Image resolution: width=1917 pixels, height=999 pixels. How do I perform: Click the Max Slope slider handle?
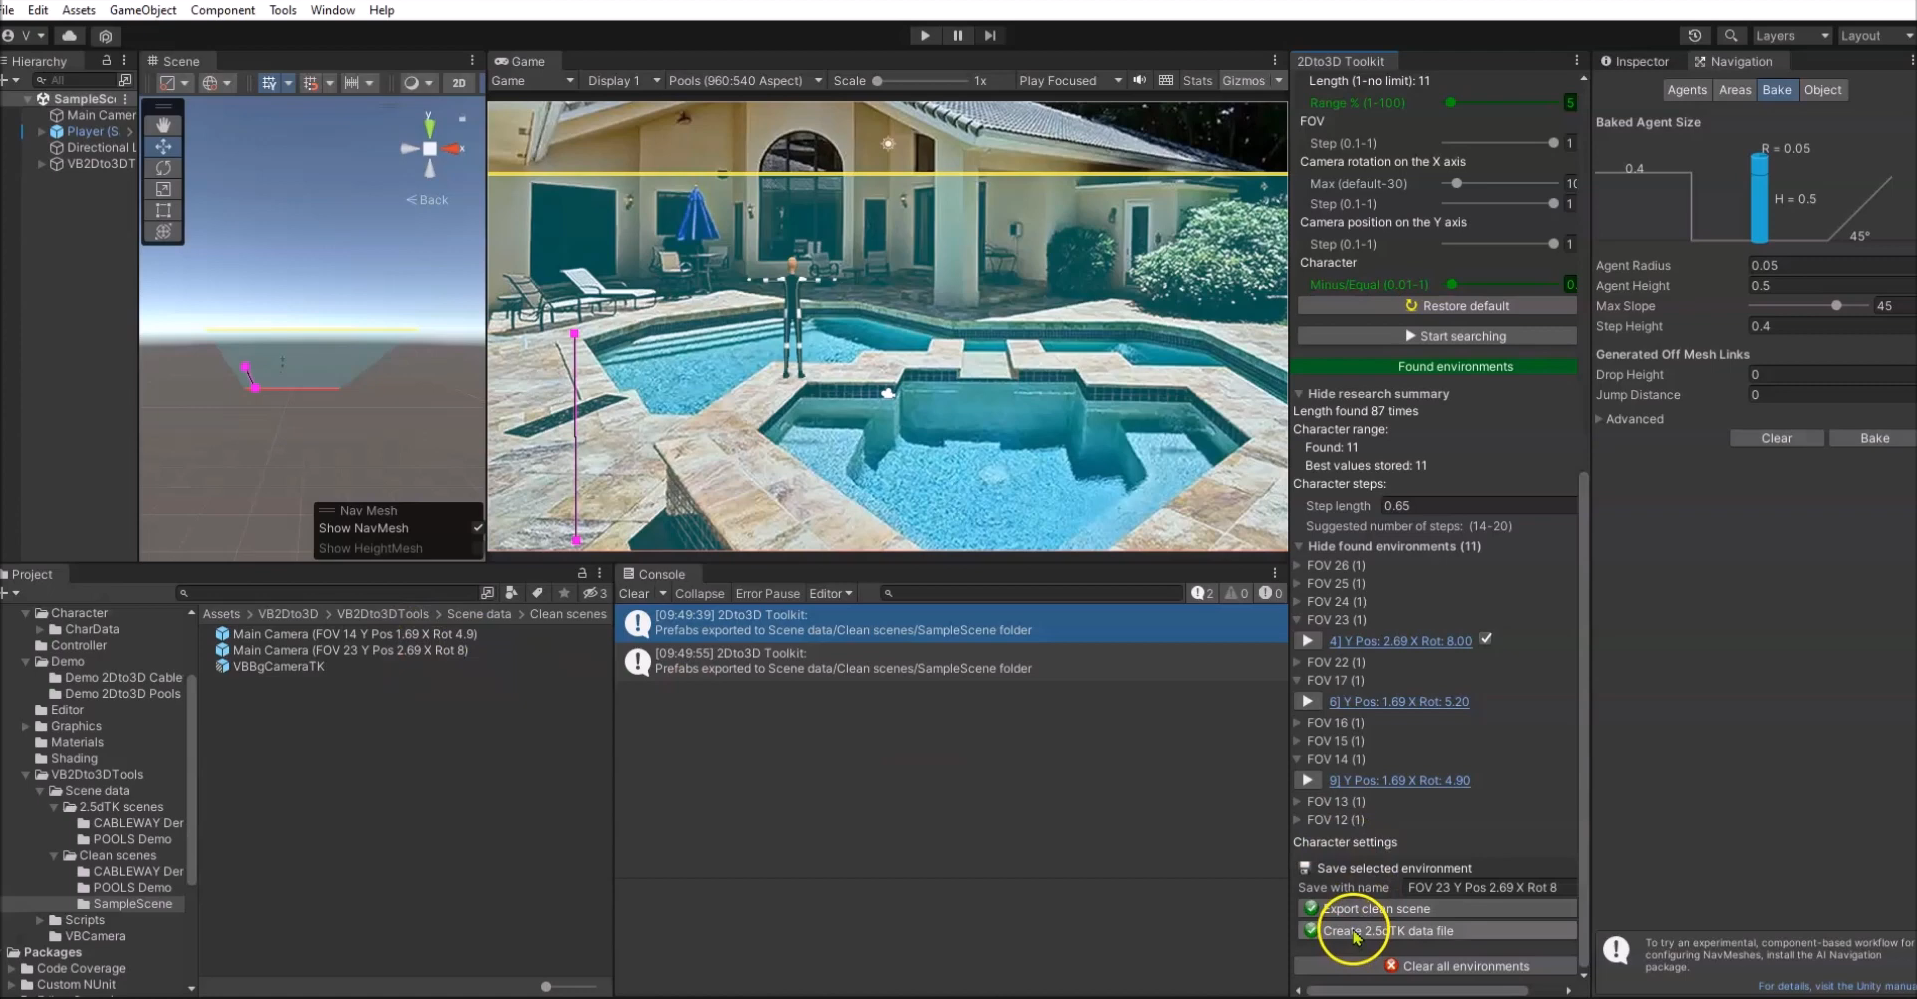pos(1836,306)
